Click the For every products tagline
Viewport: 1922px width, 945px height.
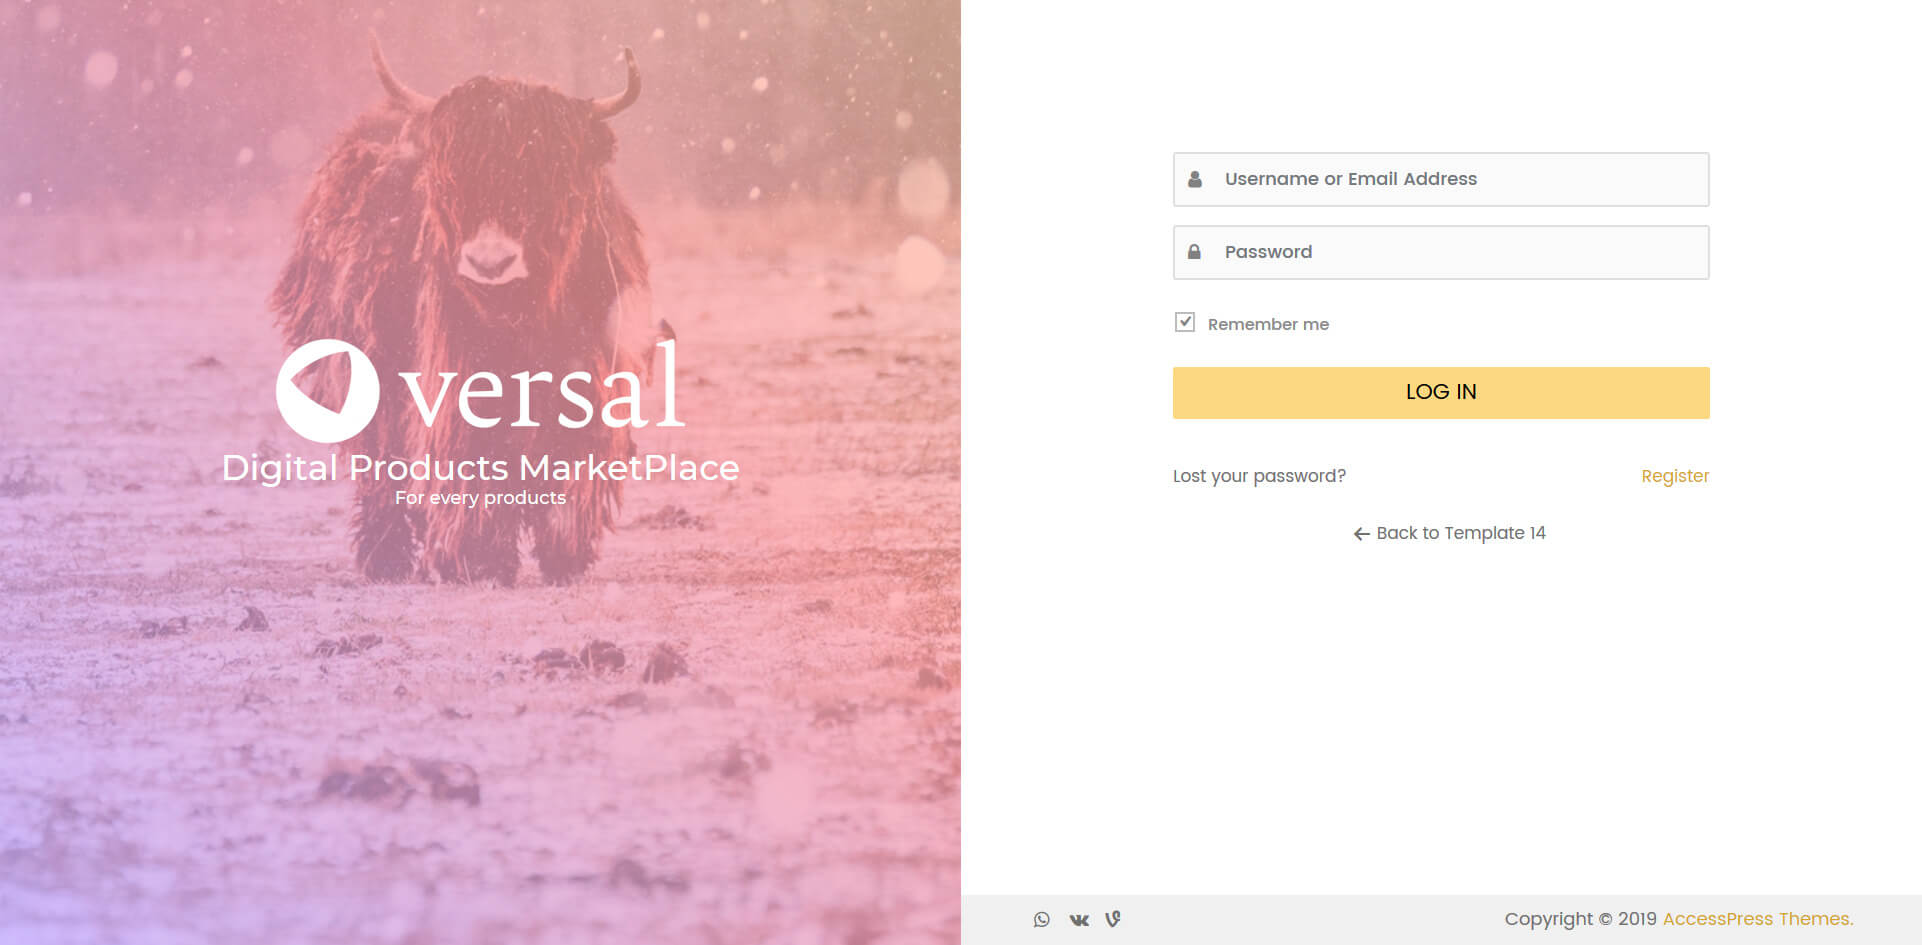pos(480,498)
